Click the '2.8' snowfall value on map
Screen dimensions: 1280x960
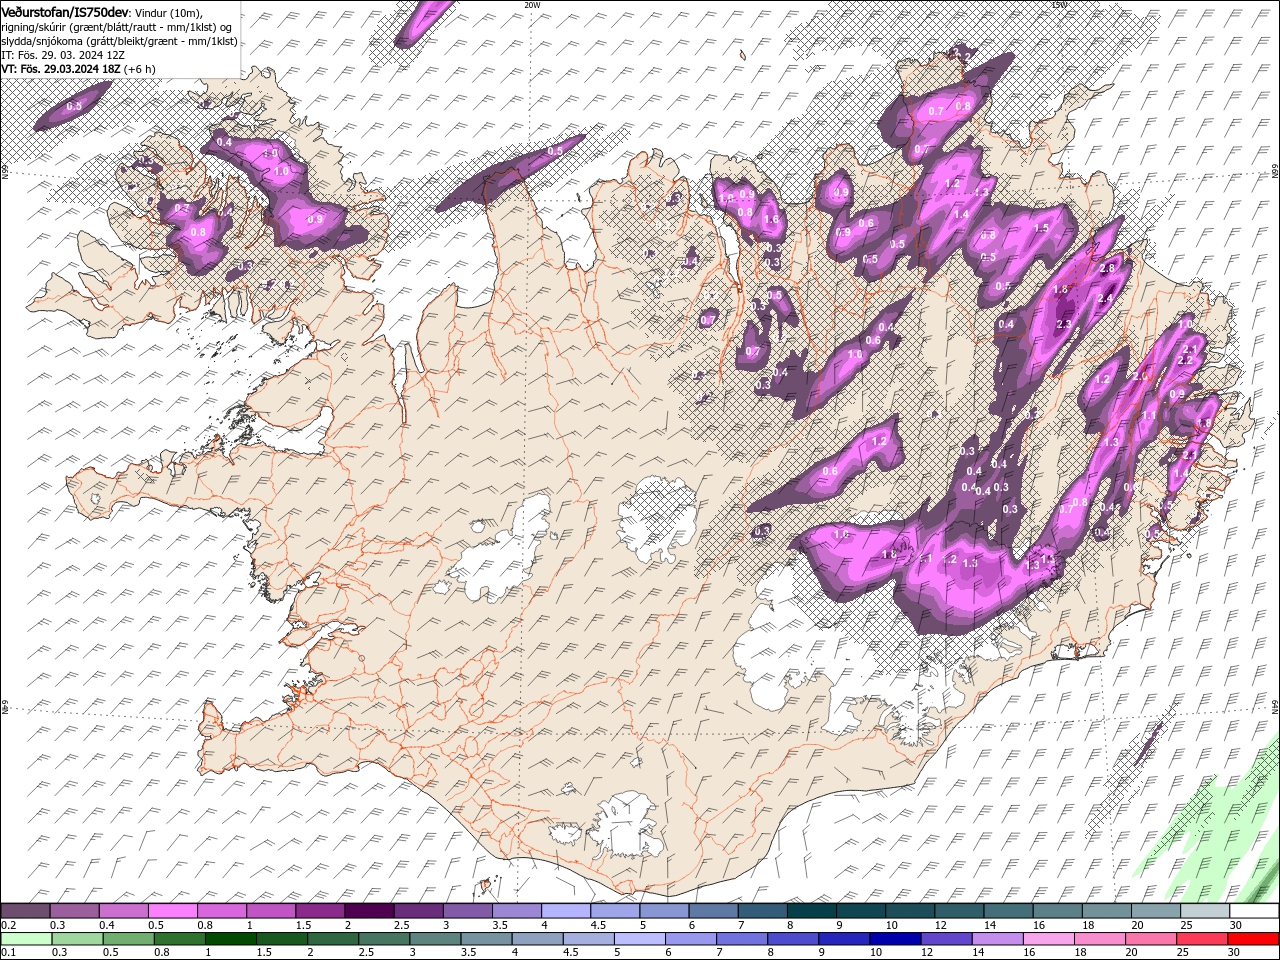point(1107,269)
